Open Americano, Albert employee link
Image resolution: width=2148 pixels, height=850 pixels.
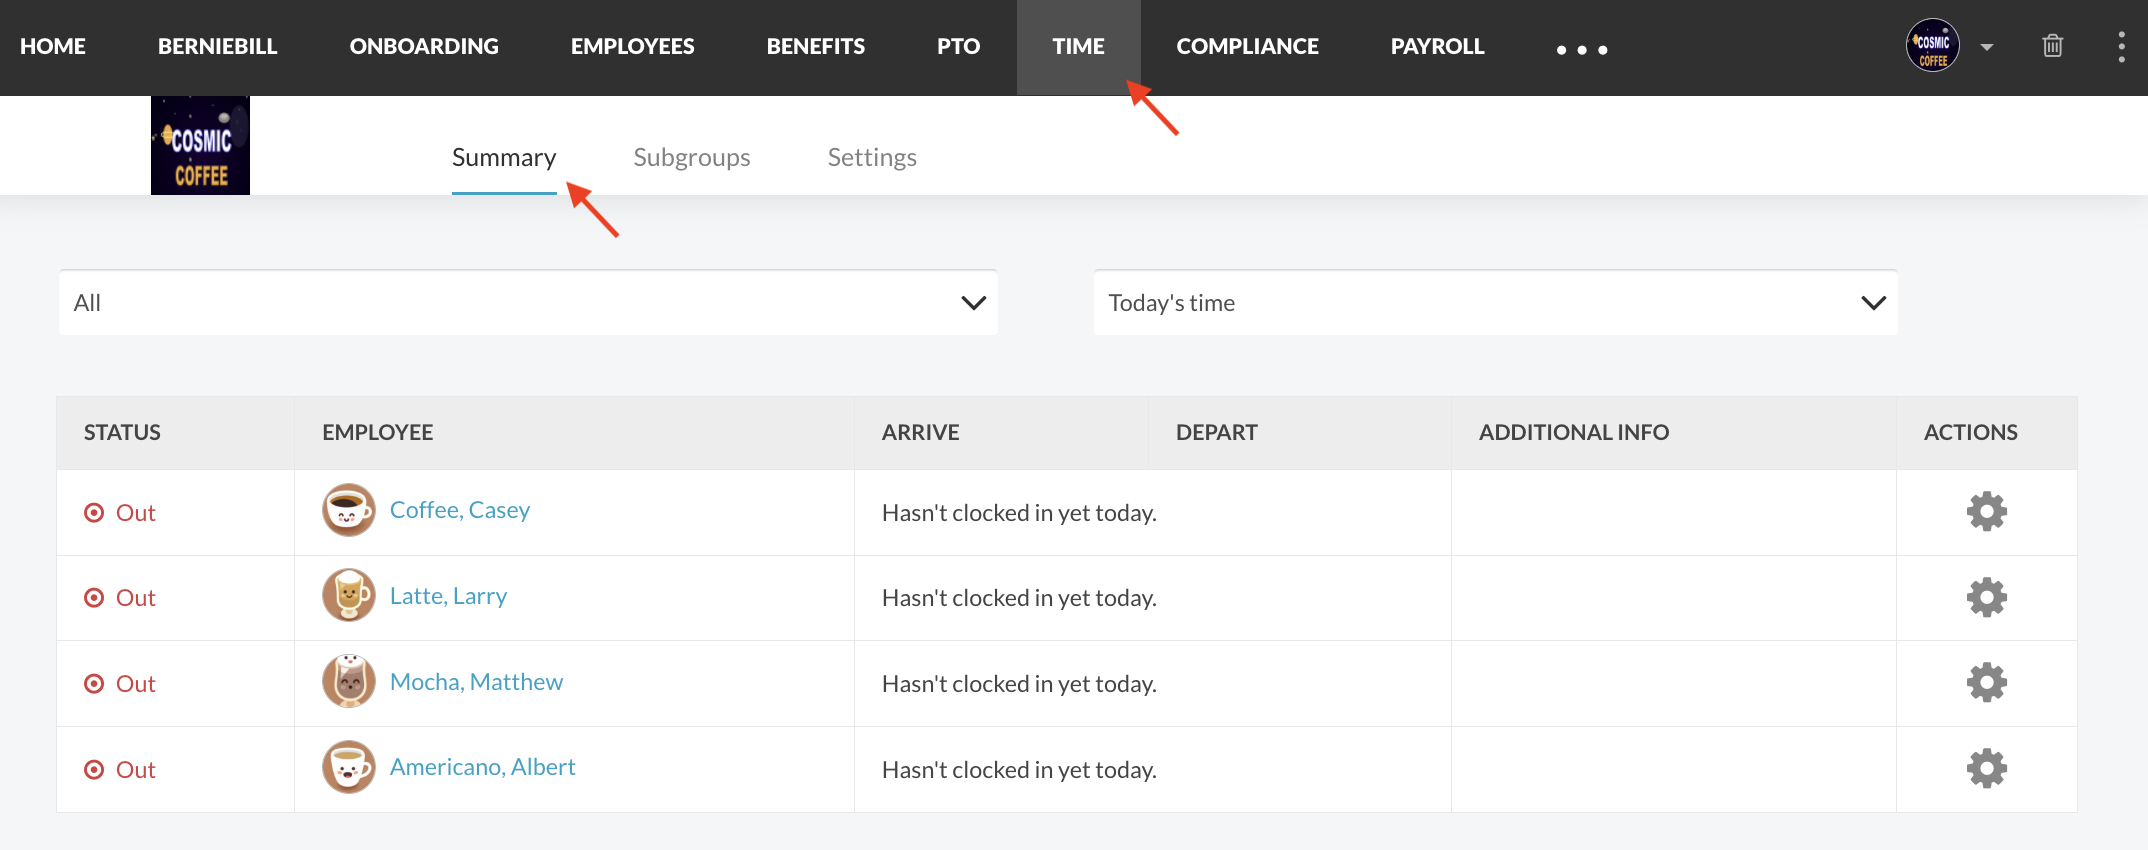[x=482, y=767]
